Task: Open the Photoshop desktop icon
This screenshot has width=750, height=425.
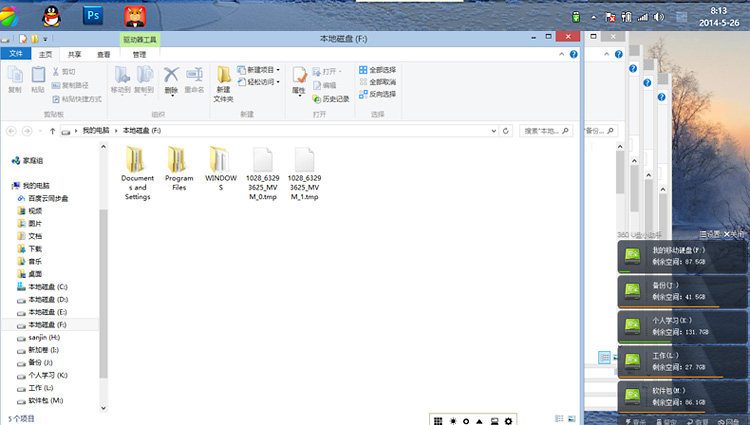Action: click(x=93, y=16)
